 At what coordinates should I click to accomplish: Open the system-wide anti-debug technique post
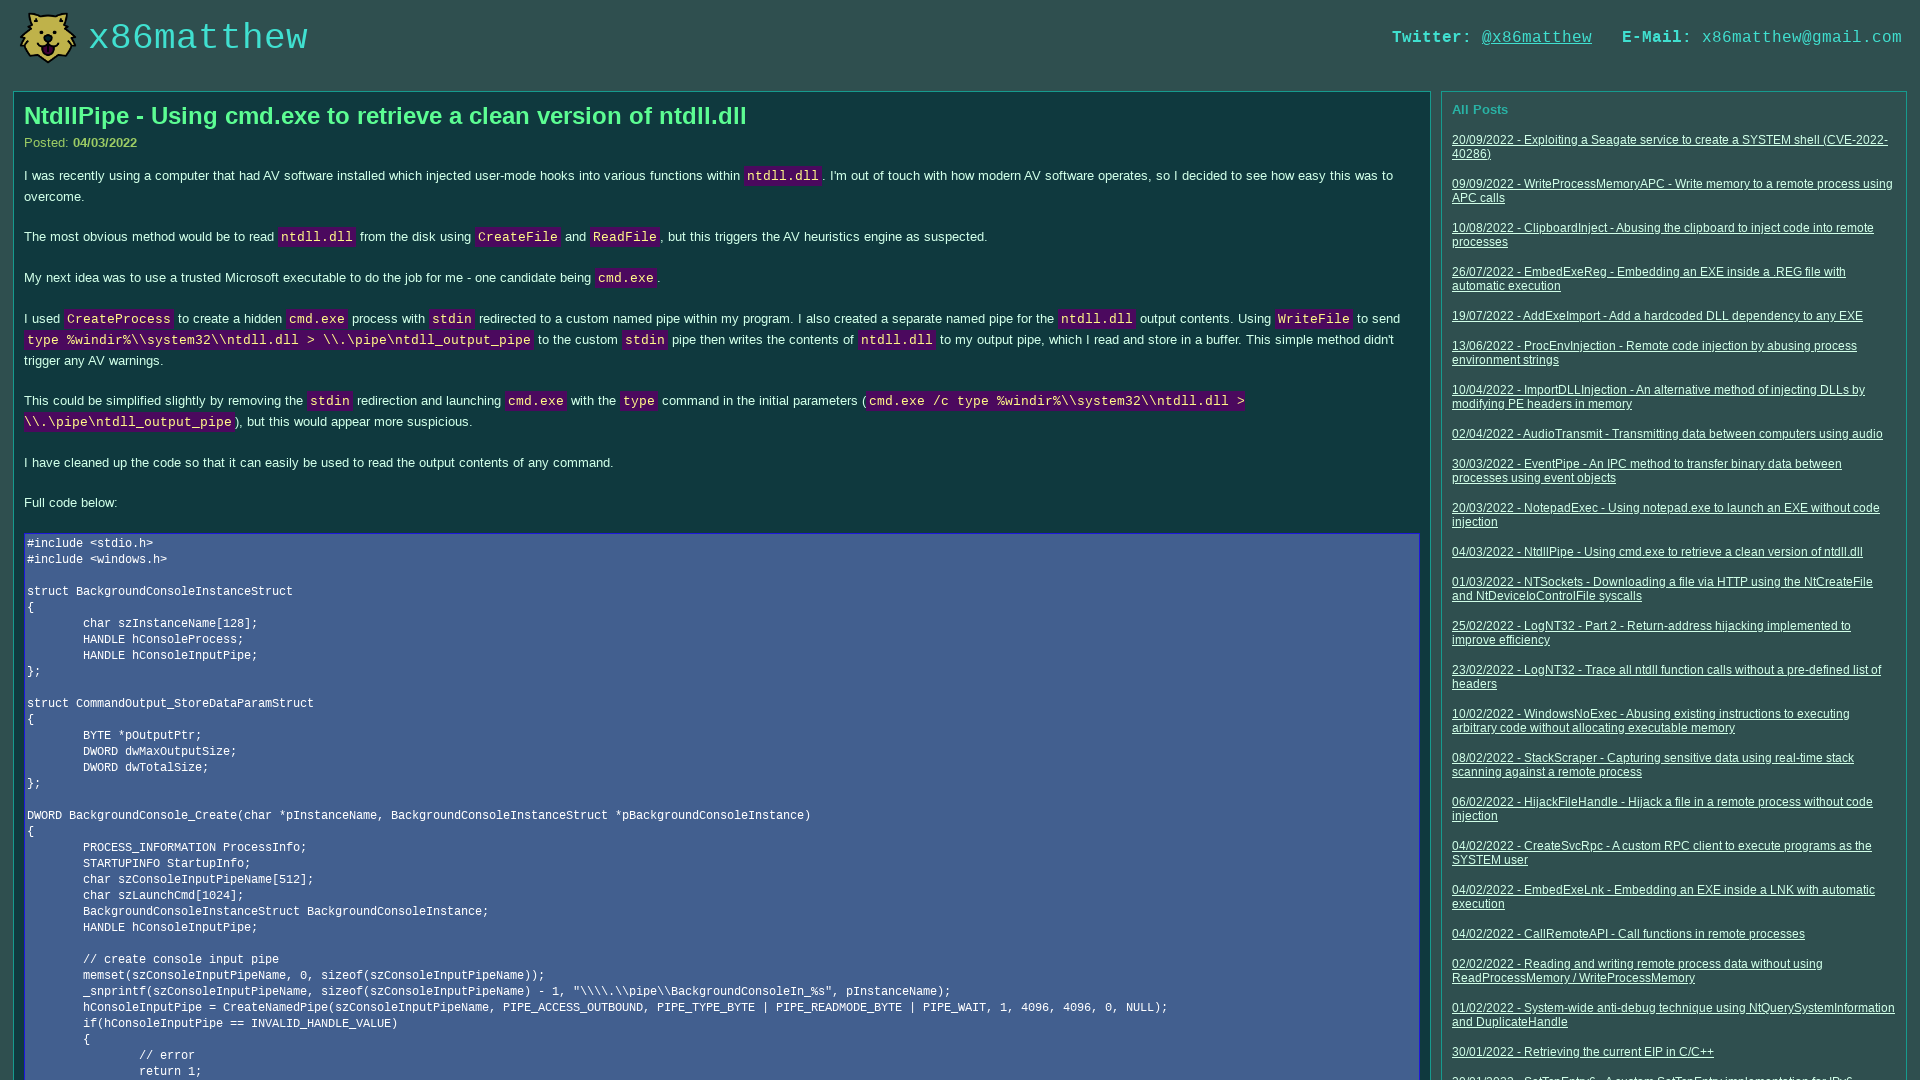click(x=1673, y=1015)
